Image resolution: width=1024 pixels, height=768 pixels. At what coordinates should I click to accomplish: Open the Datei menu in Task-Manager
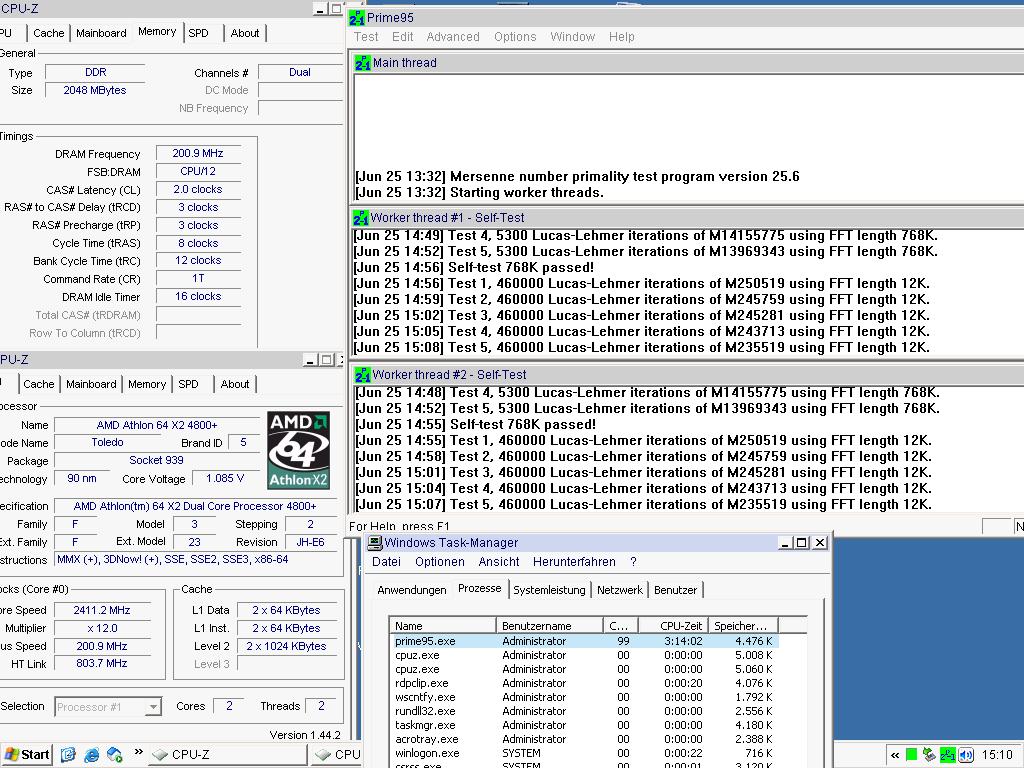point(386,562)
